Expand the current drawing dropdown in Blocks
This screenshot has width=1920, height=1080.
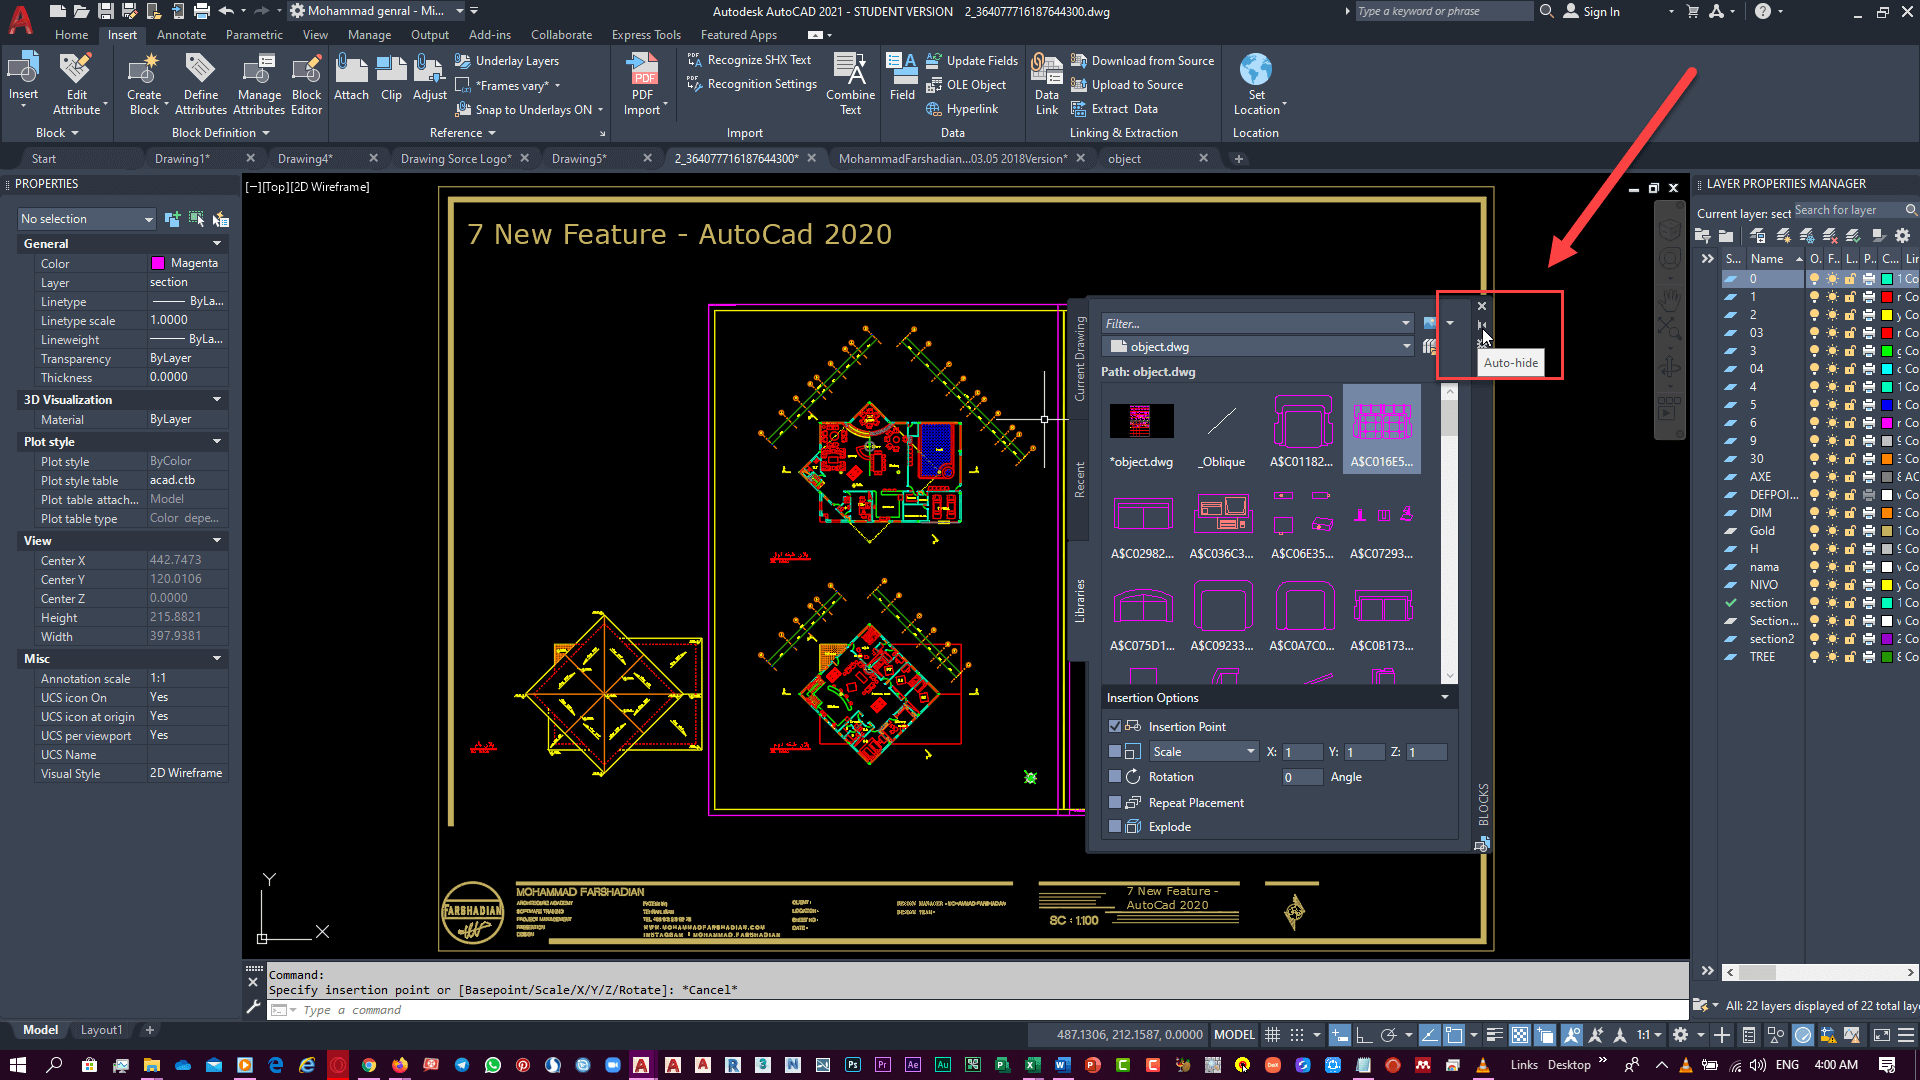(1404, 347)
